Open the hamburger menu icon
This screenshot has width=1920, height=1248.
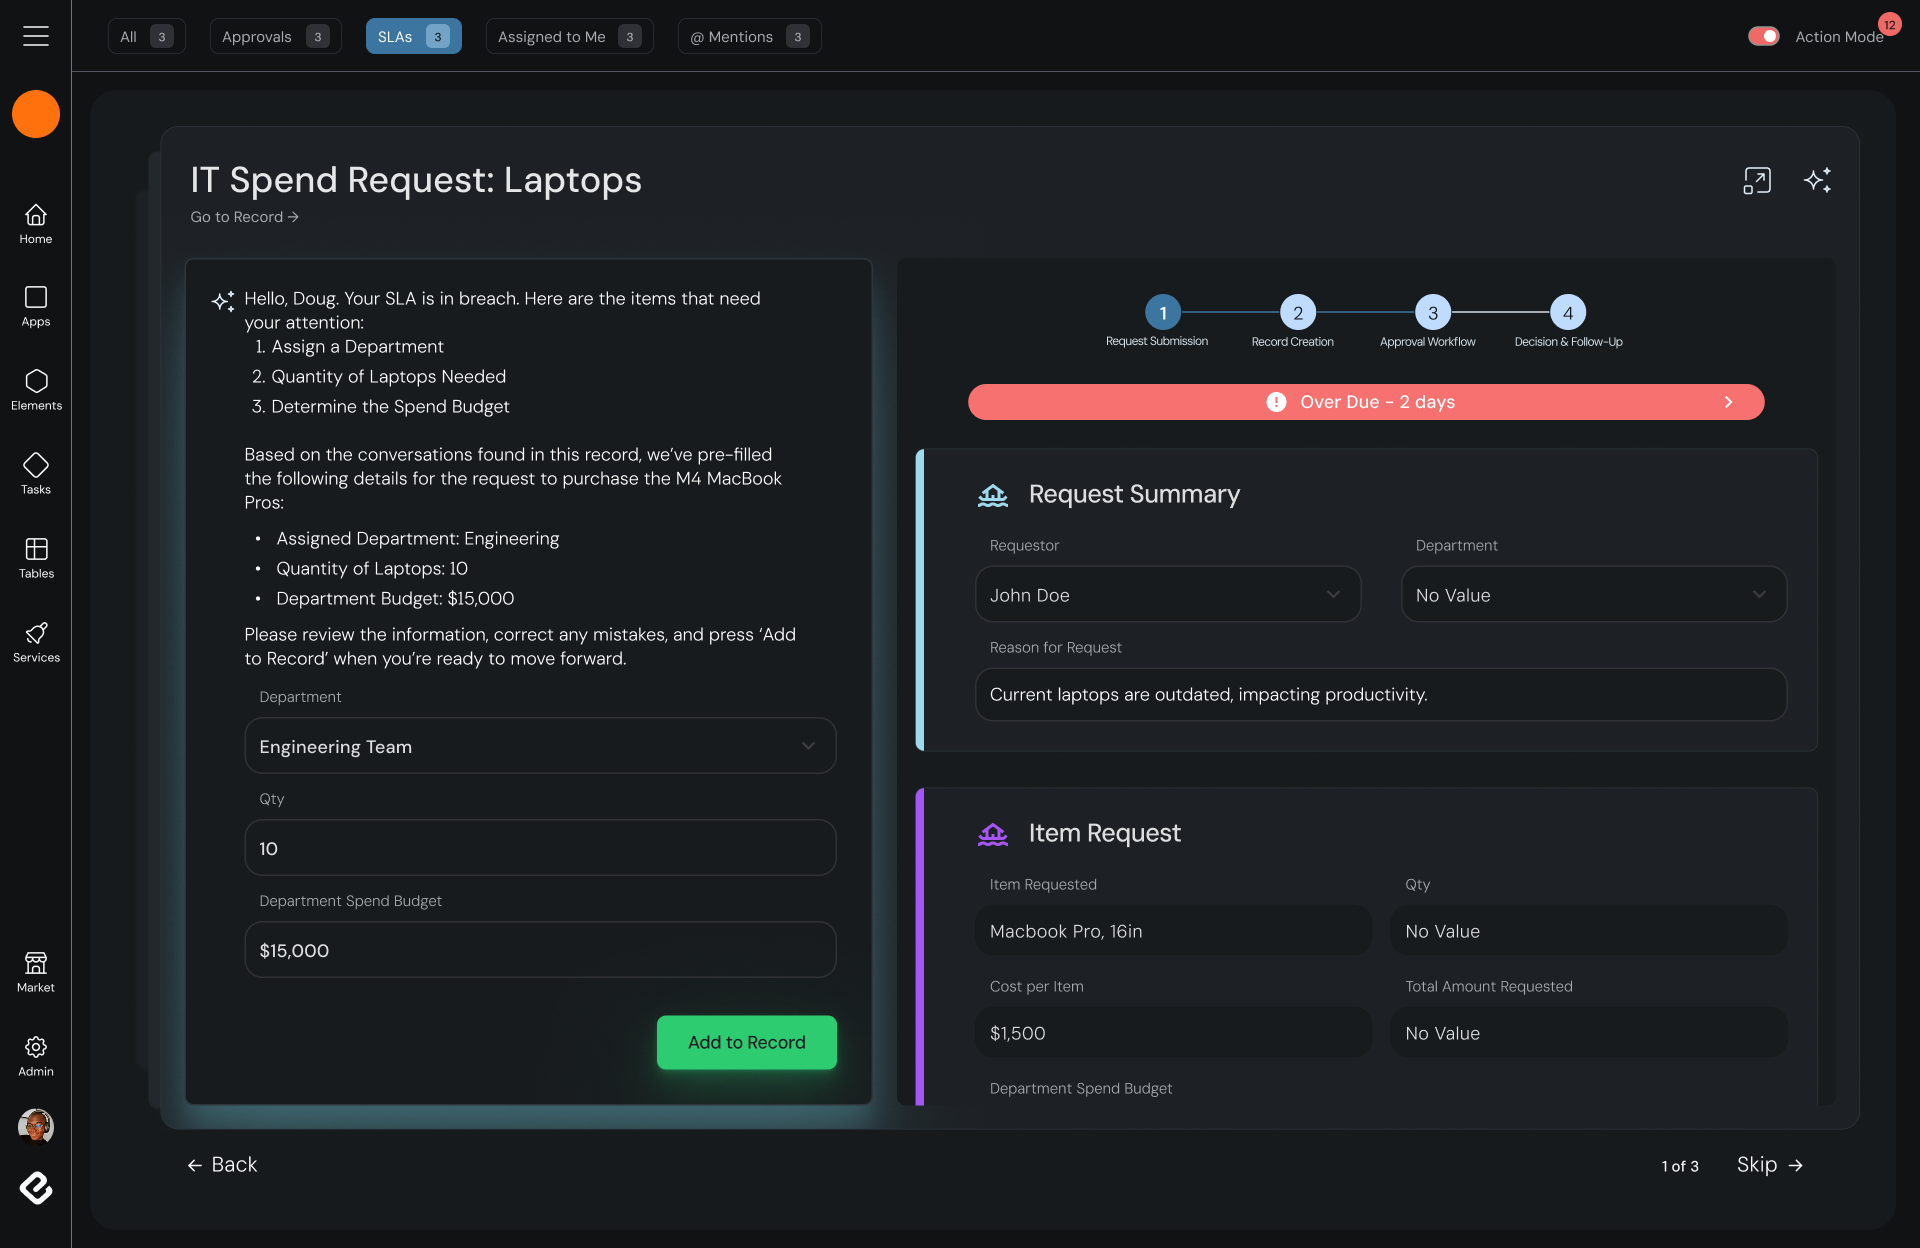pyautogui.click(x=36, y=36)
